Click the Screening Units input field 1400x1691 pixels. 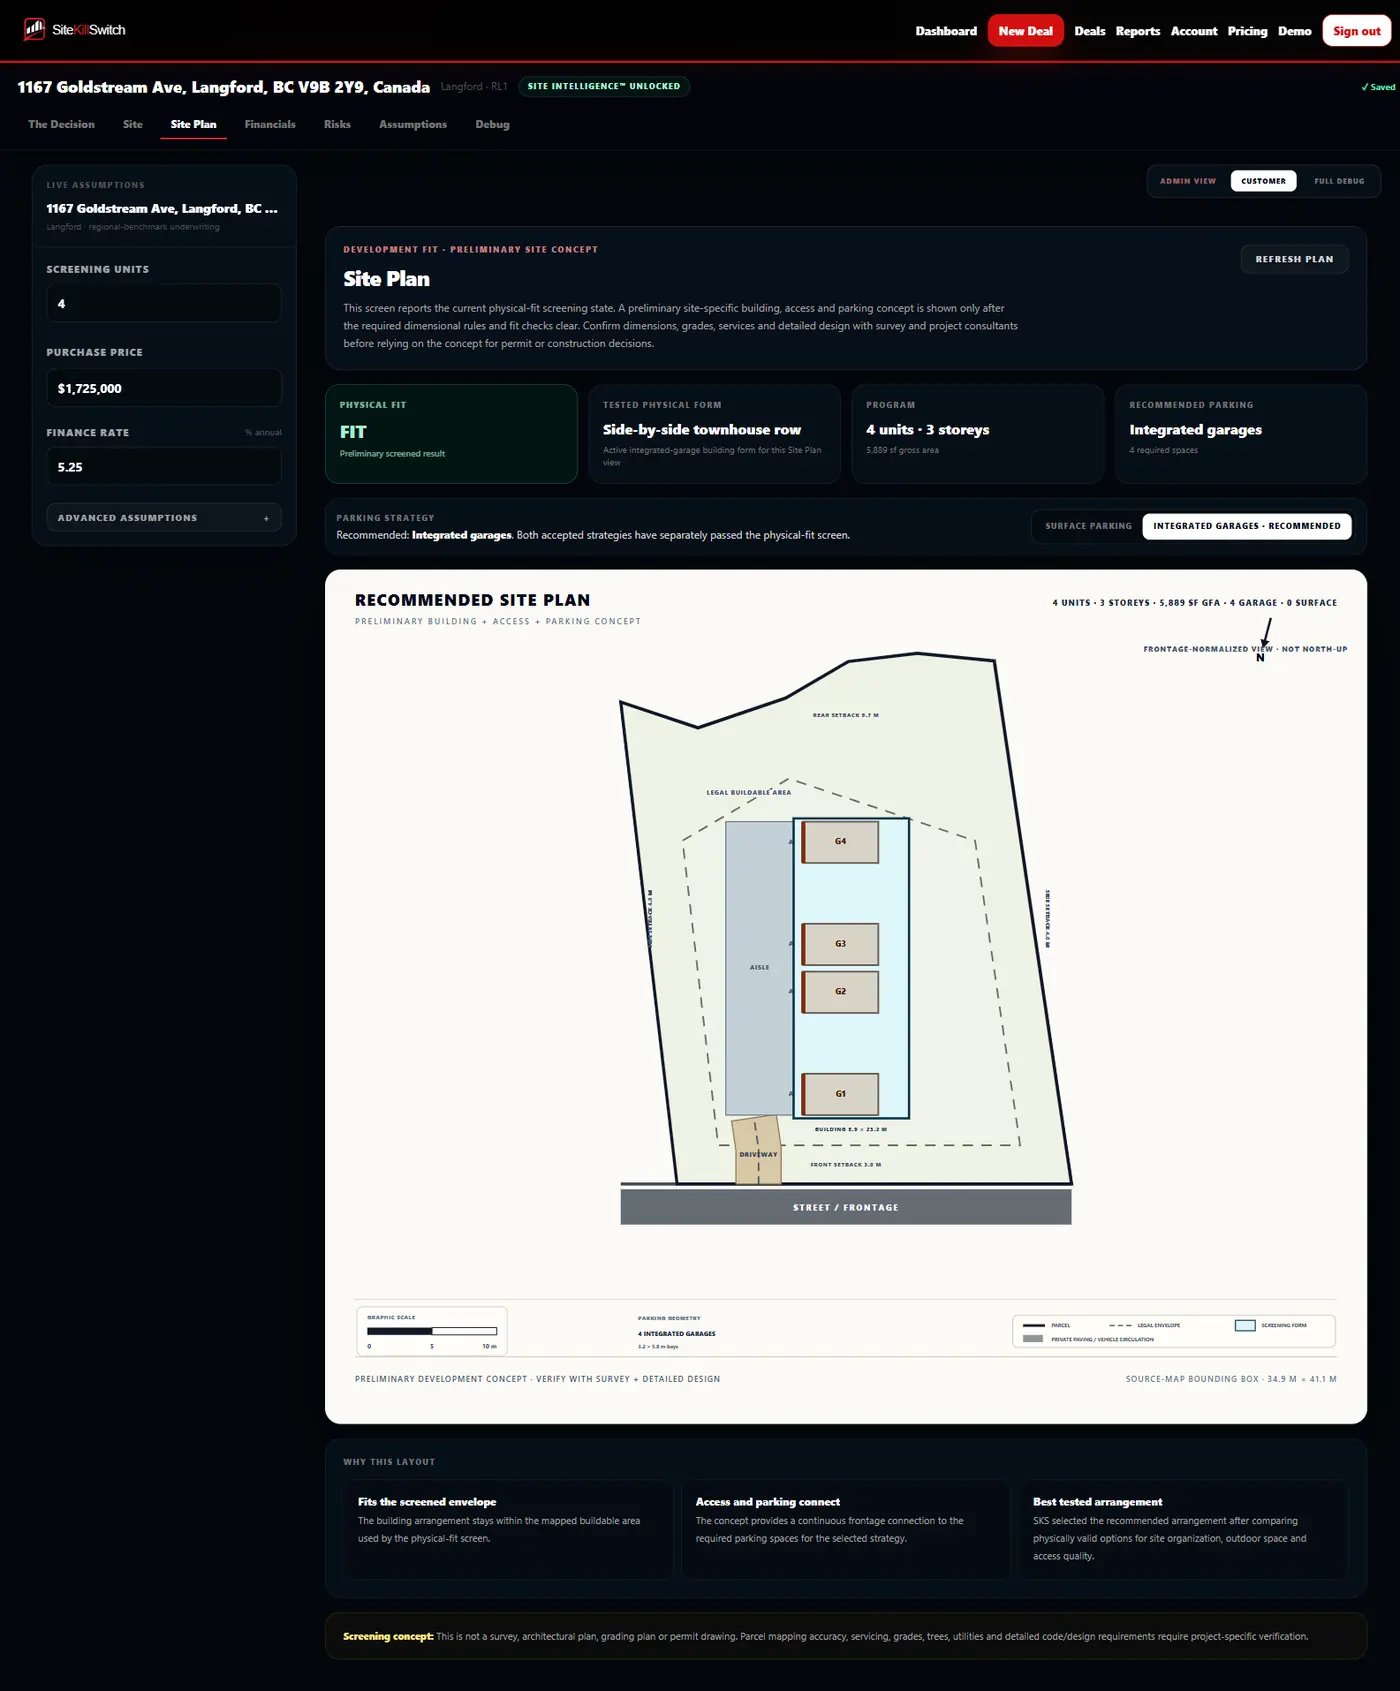164,303
